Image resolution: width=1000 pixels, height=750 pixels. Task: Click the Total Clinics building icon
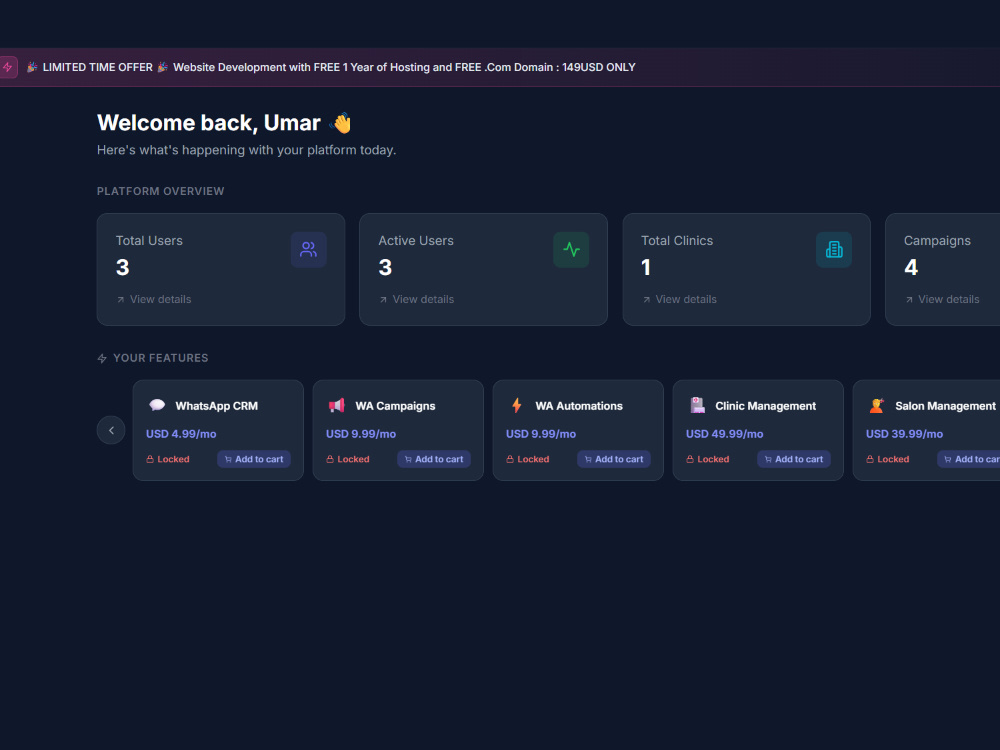[834, 249]
